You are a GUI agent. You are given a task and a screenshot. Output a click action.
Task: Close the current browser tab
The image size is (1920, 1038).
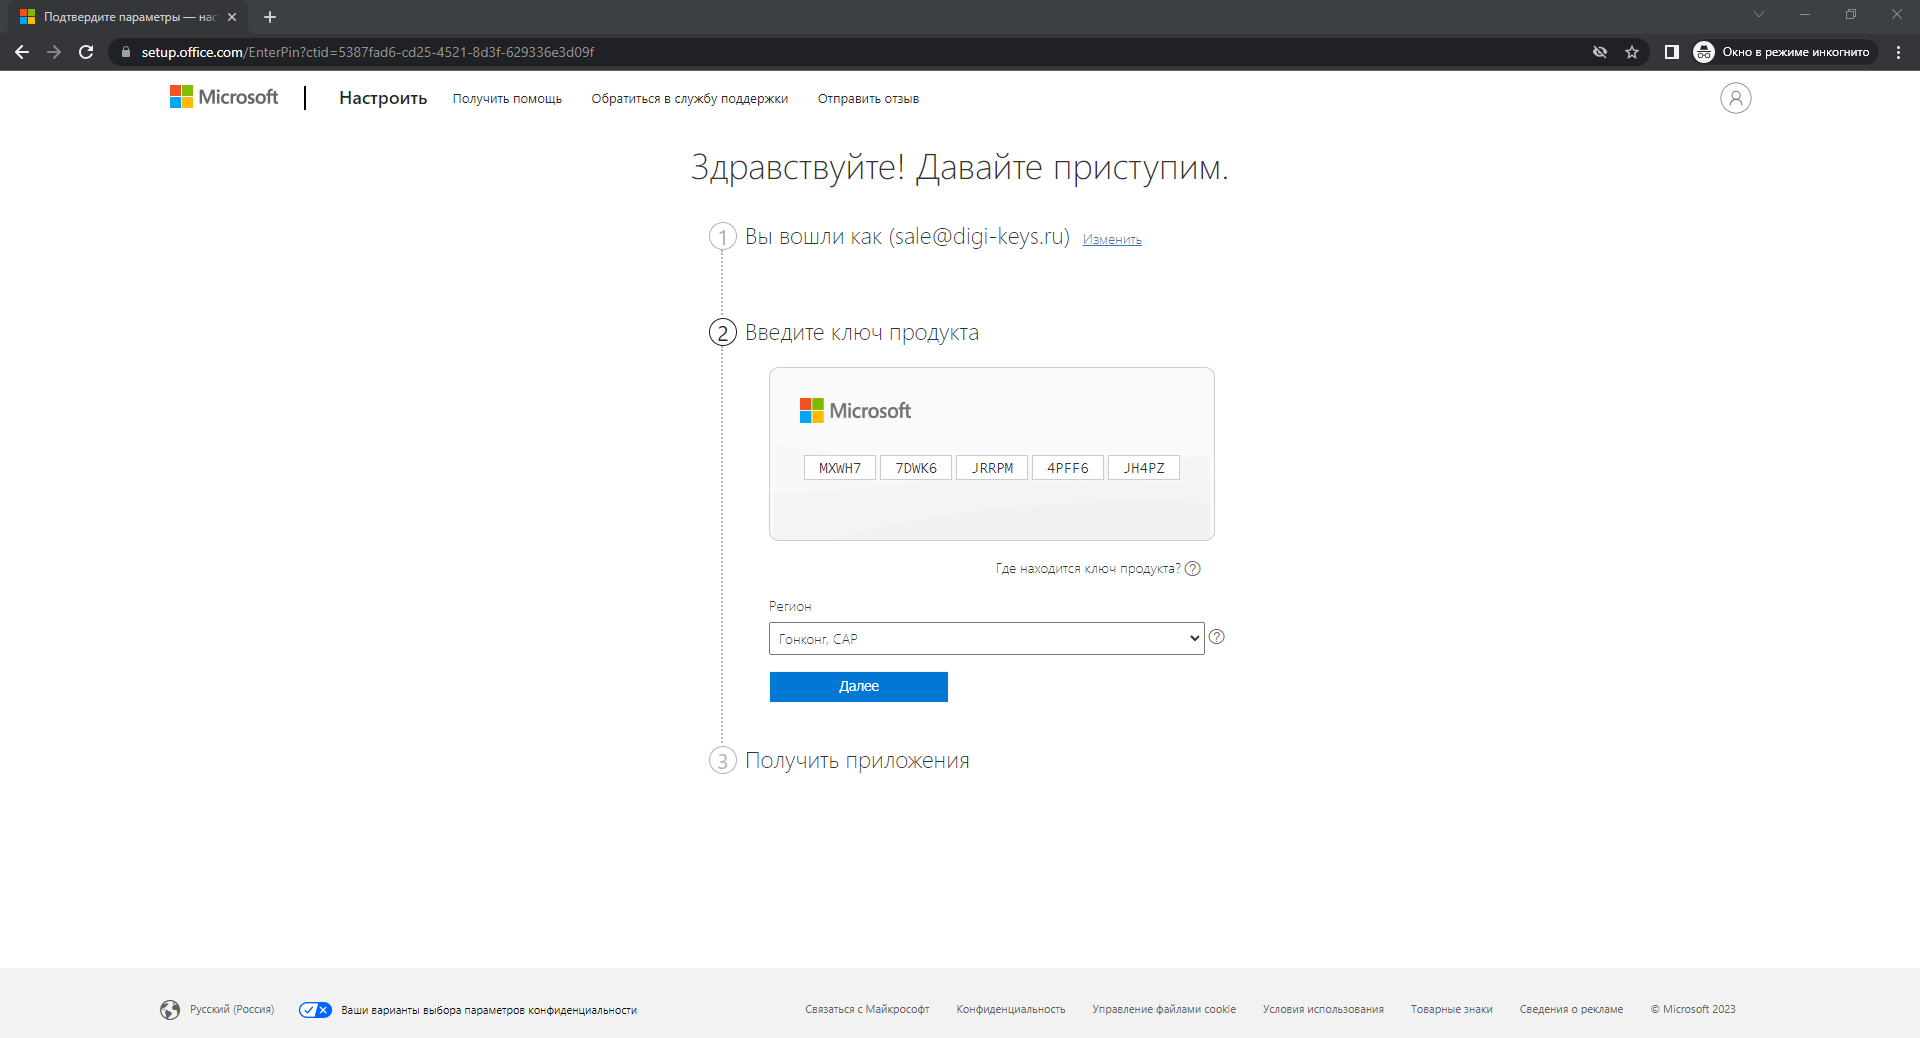point(232,17)
